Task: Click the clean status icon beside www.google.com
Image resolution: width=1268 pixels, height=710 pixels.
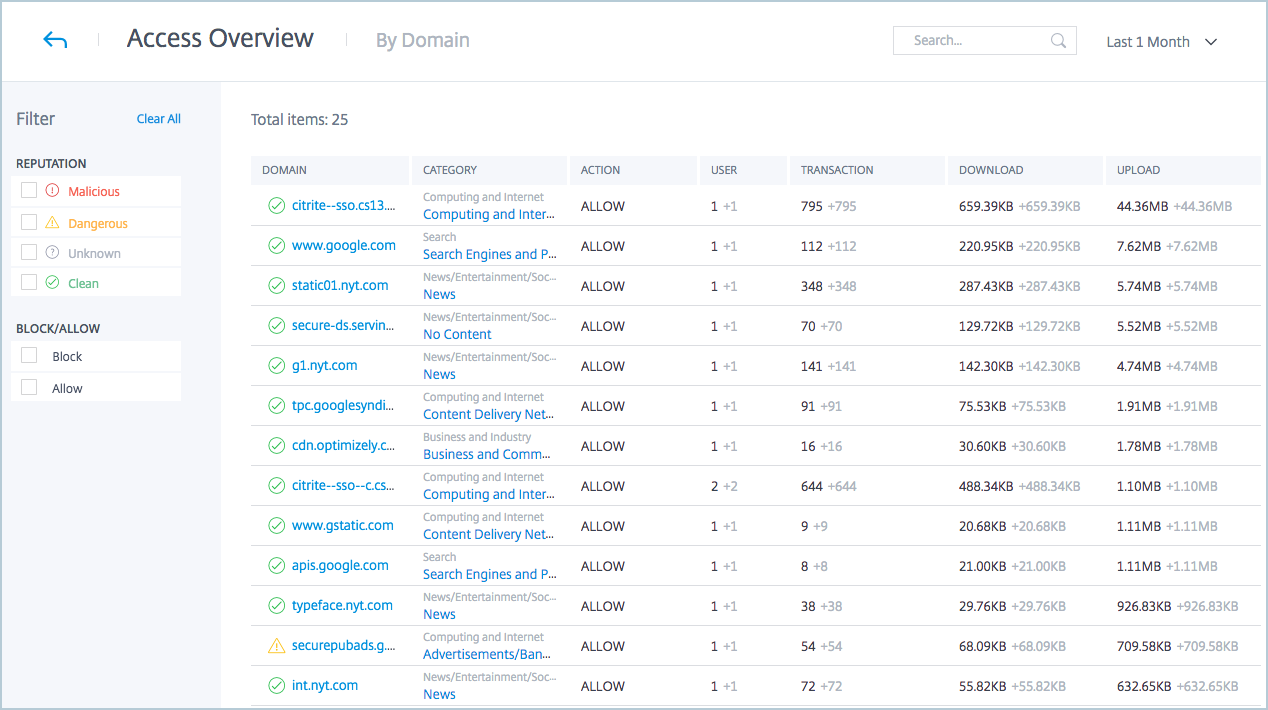Action: point(277,246)
